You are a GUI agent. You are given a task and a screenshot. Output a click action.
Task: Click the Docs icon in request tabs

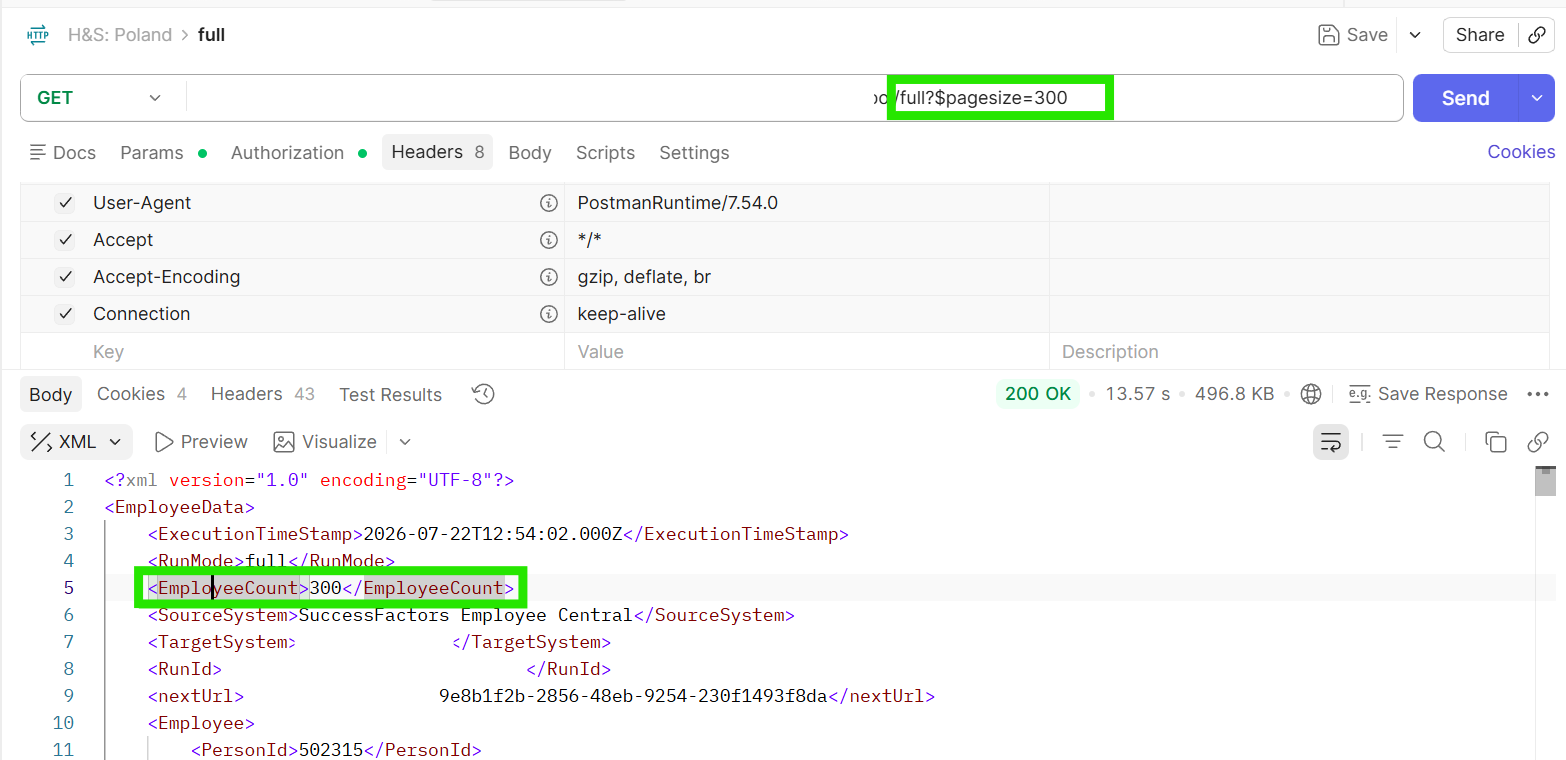pos(38,152)
